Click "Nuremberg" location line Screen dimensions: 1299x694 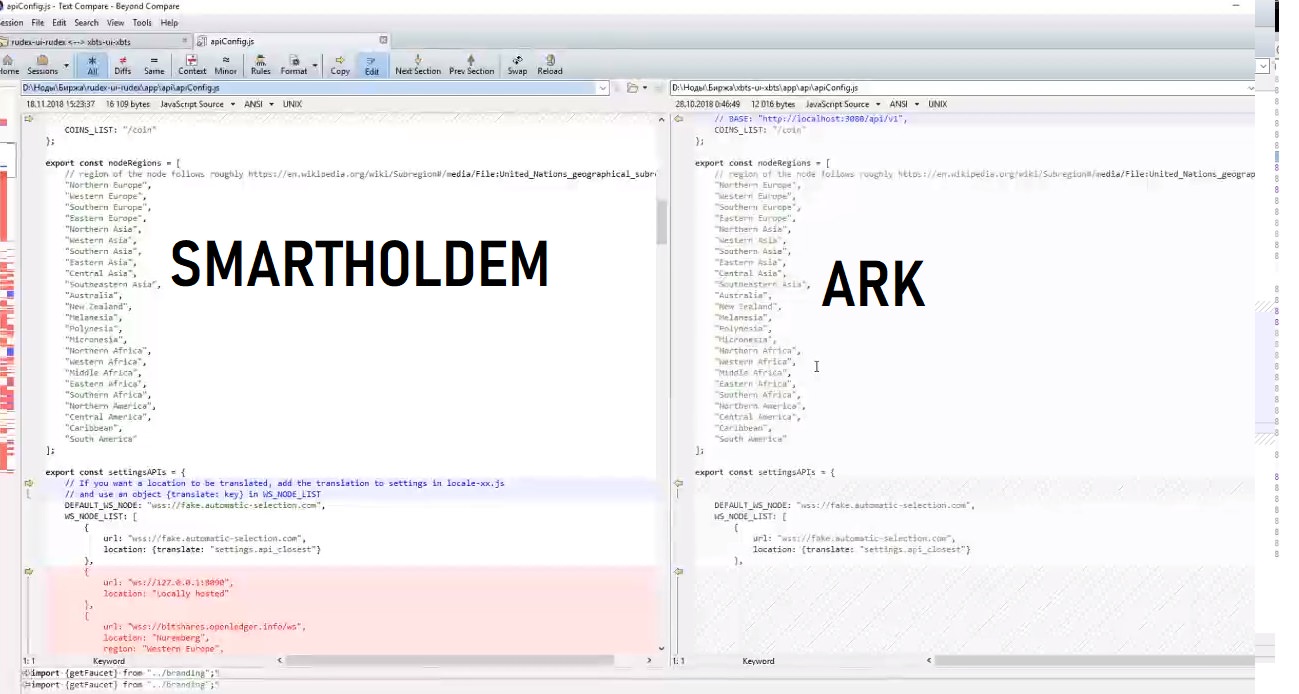pyautogui.click(x=156, y=637)
